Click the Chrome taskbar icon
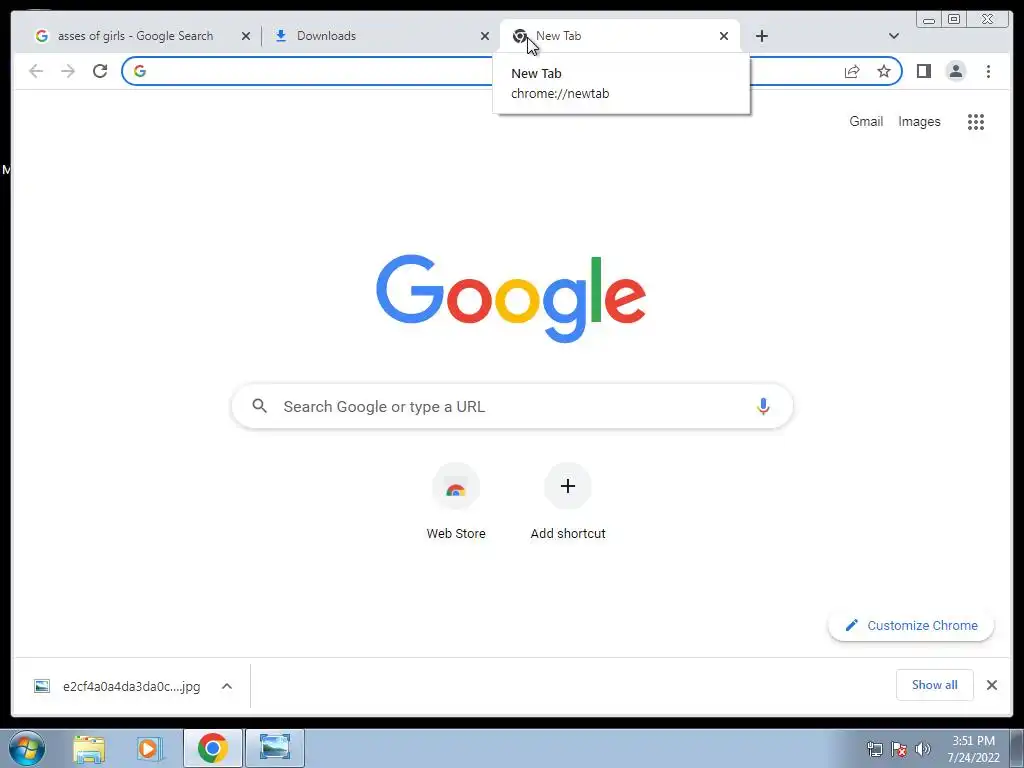The width and height of the screenshot is (1024, 768). tap(212, 748)
